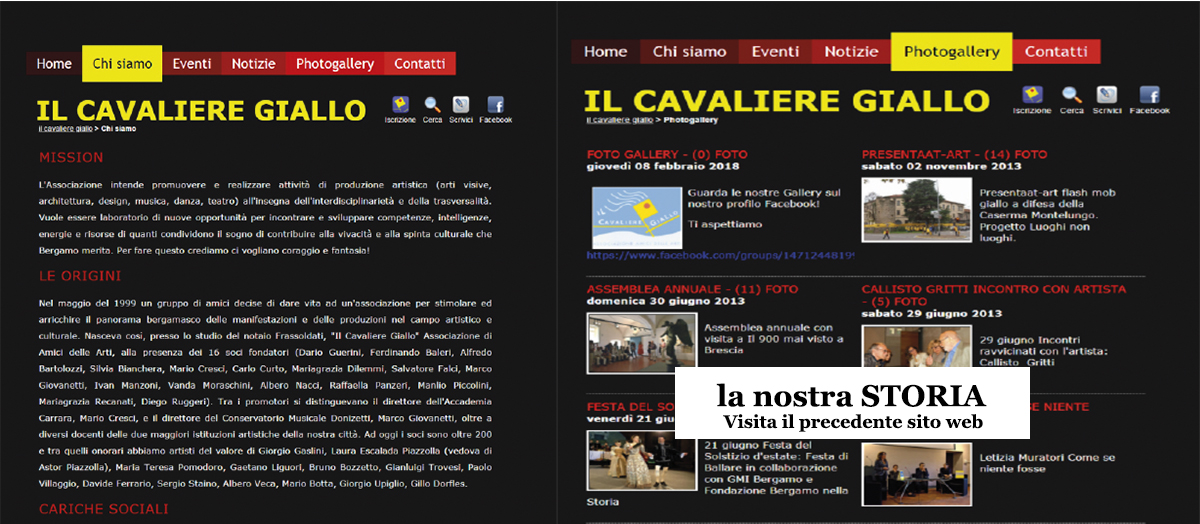
Task: Open Assemblea Annuale - (11) Foto heading
Action: (x=692, y=289)
